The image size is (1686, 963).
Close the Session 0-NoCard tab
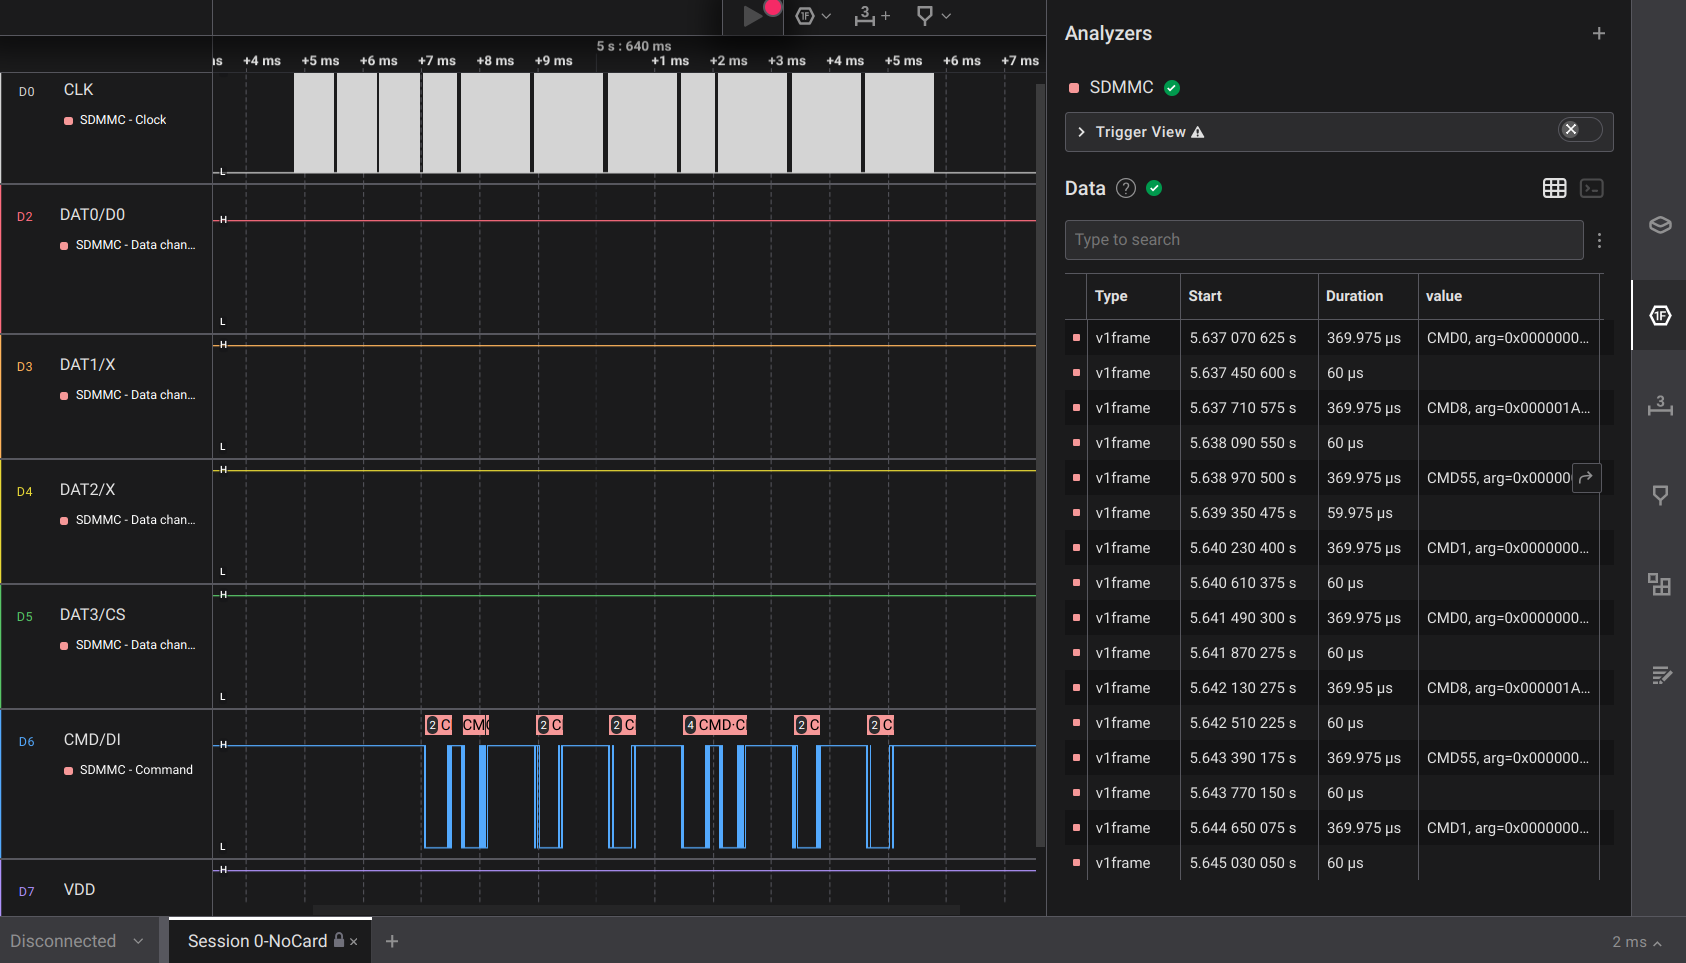click(354, 942)
